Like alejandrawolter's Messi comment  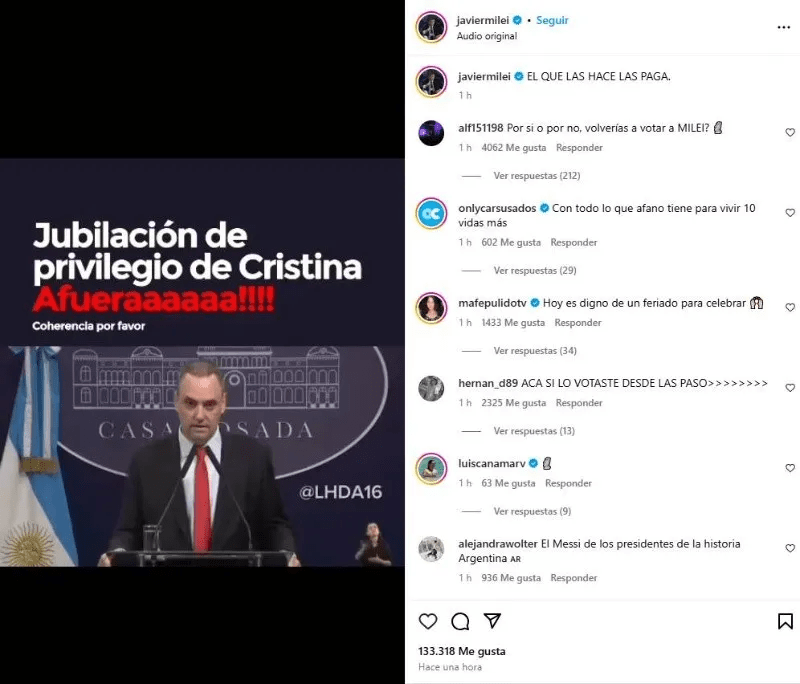[790, 548]
